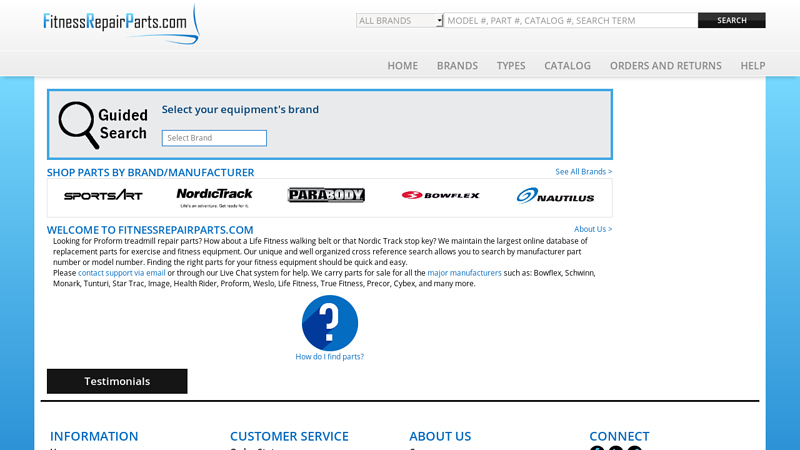Open the TYPES menu item
Screen dimensions: 800x450
pyautogui.click(x=511, y=66)
